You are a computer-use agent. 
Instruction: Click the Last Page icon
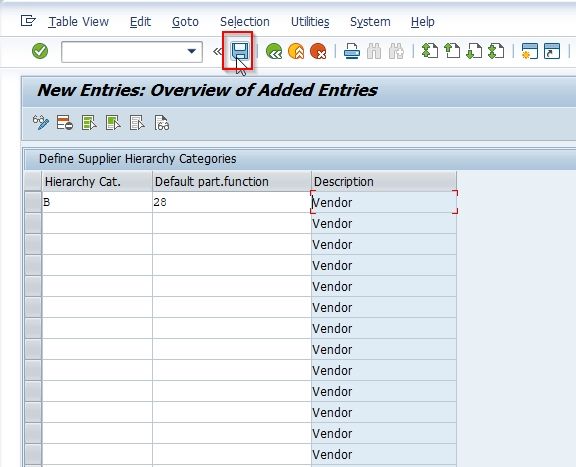496,51
